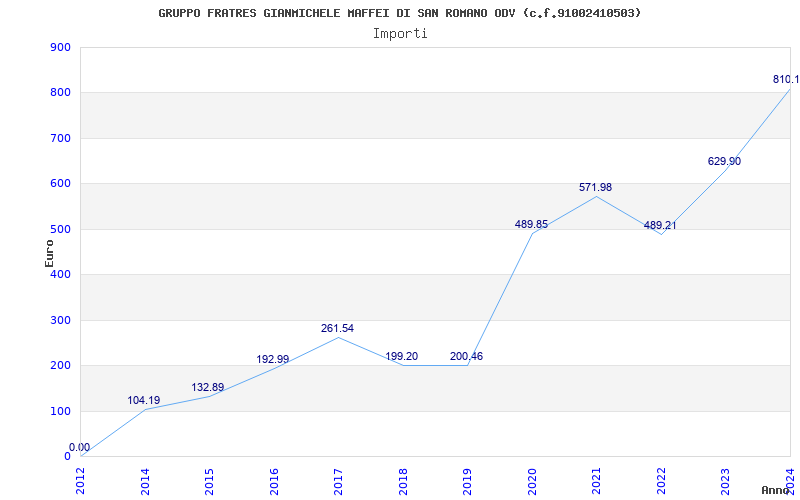Click the 2015 year tick label
The width and height of the screenshot is (800, 500).
pos(209,480)
